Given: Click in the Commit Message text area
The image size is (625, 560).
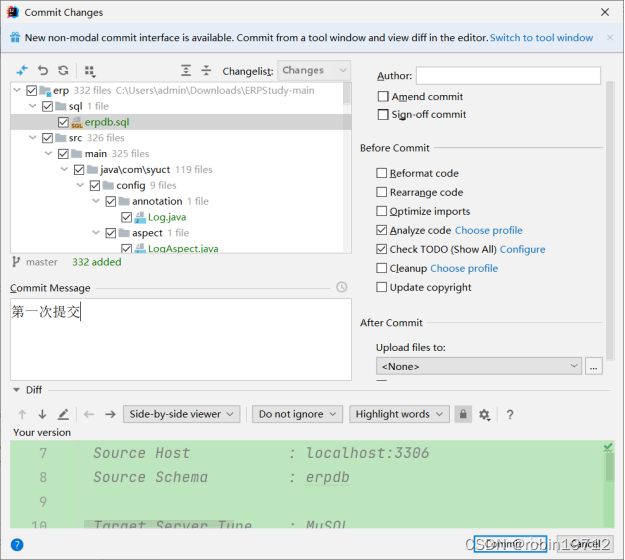Looking at the screenshot, I should coord(181,339).
